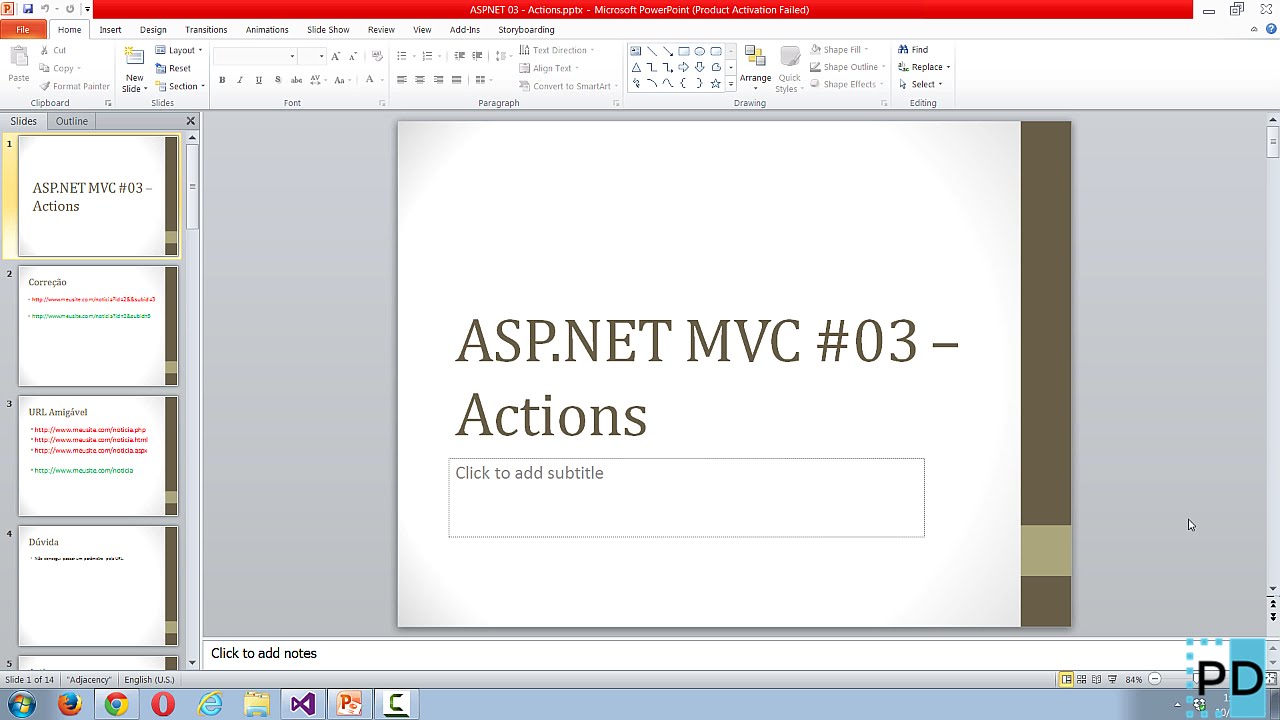This screenshot has height=720, width=1280.
Task: Click the subtitle placeholder on slide
Action: [686, 497]
